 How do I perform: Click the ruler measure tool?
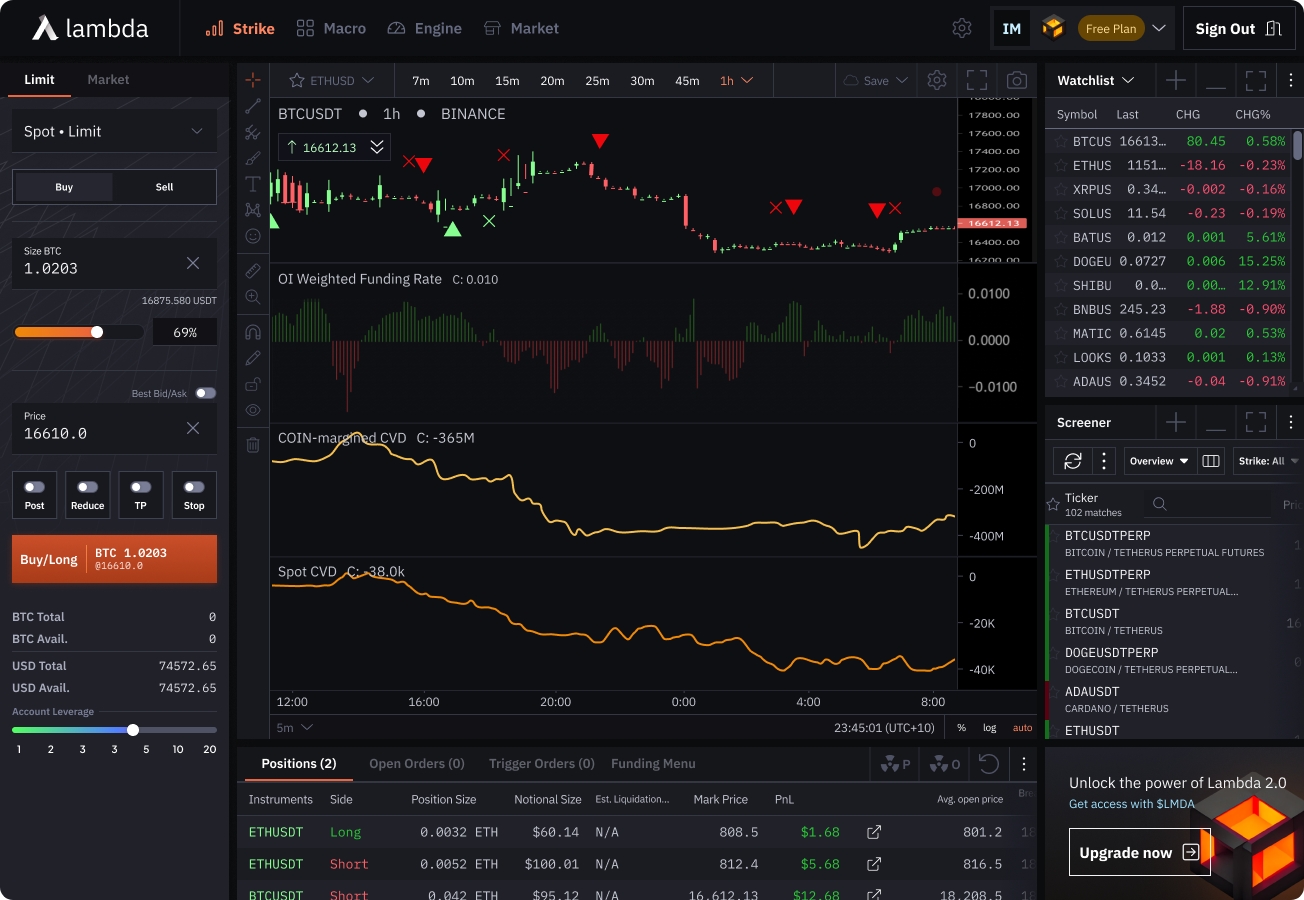point(253,270)
